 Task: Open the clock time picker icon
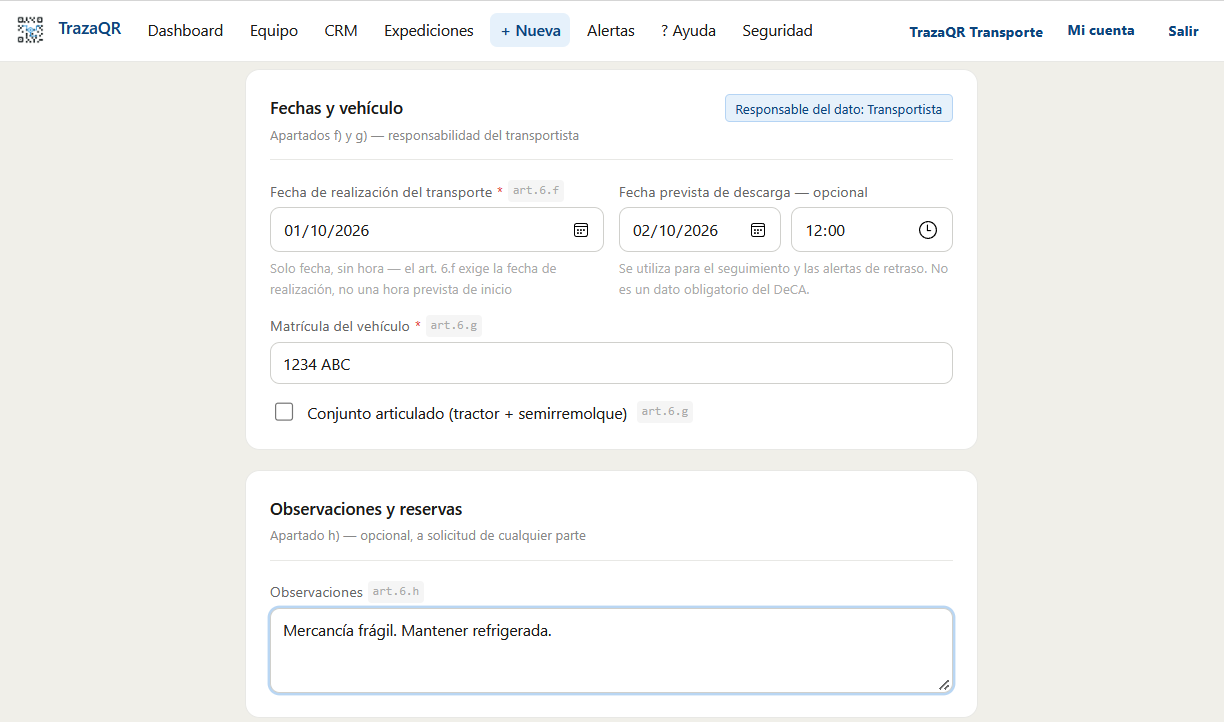point(928,230)
